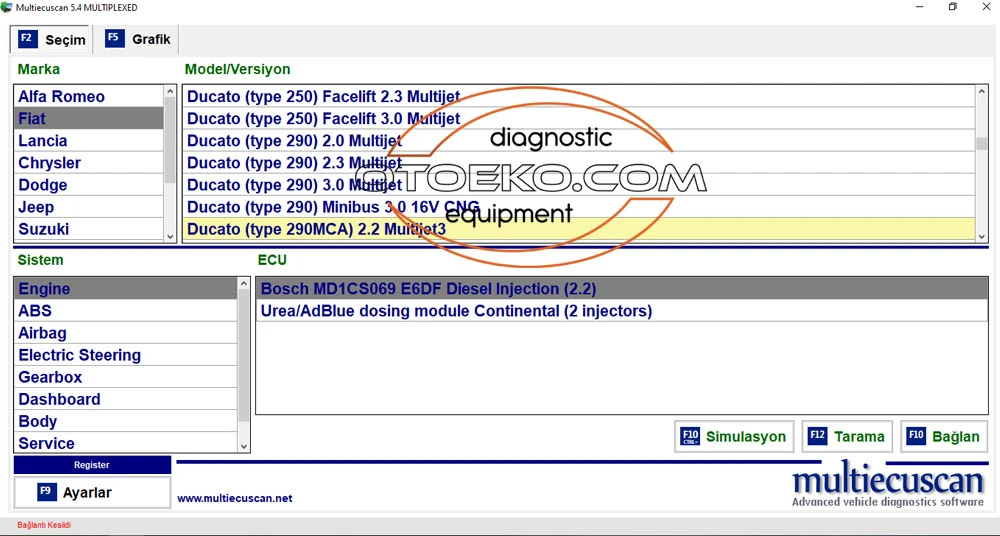Click scroll down arrow of Marka list

pos(170,236)
